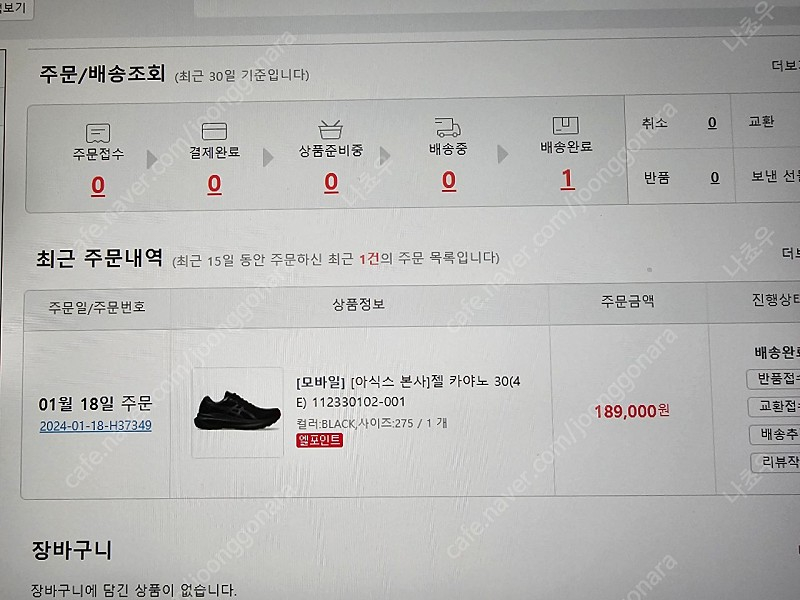Click 더보기 next to 최근 주문내역
Screen dimensions: 800x600
pyautogui.click(x=789, y=252)
